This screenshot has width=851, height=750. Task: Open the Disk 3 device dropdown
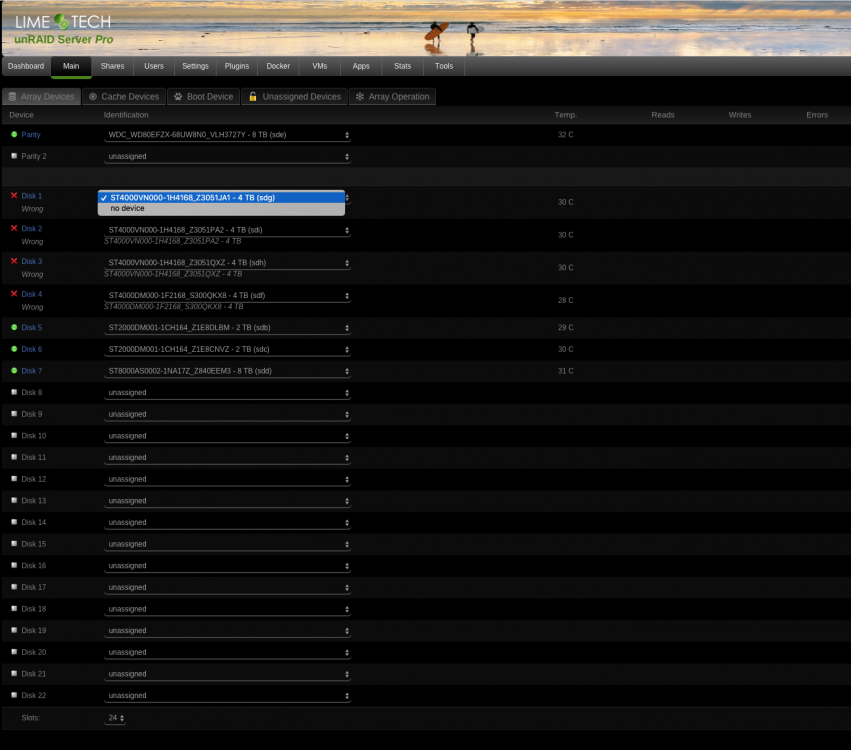[x=227, y=263]
